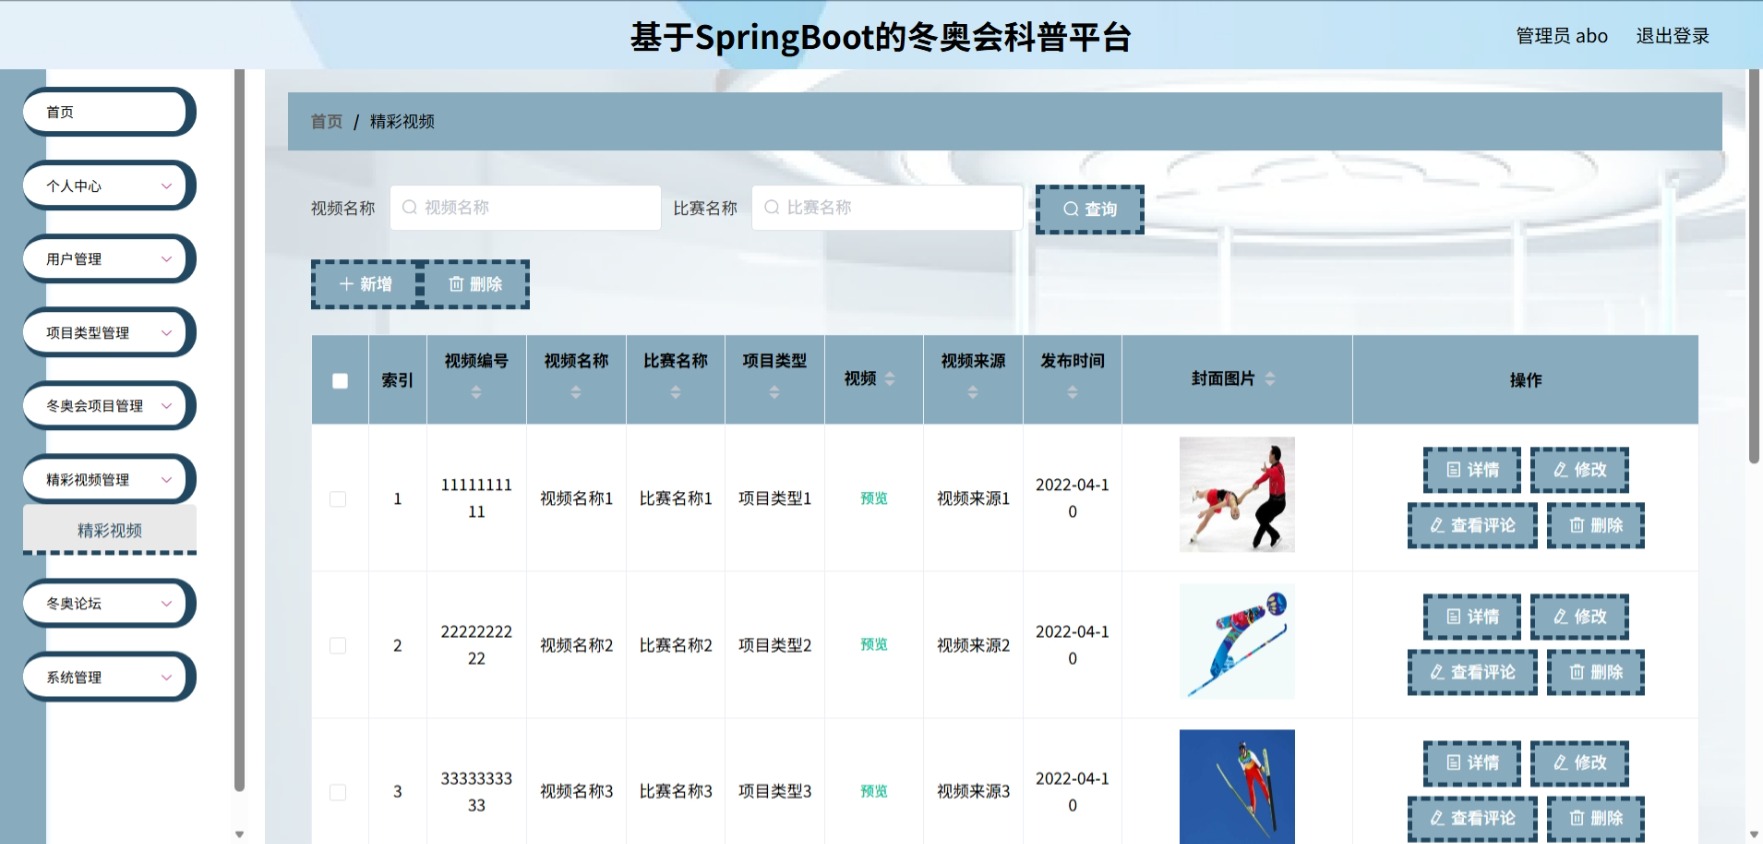The height and width of the screenshot is (844, 1763).
Task: Open ski jumper cover thumbnail in row 3
Action: (1237, 787)
